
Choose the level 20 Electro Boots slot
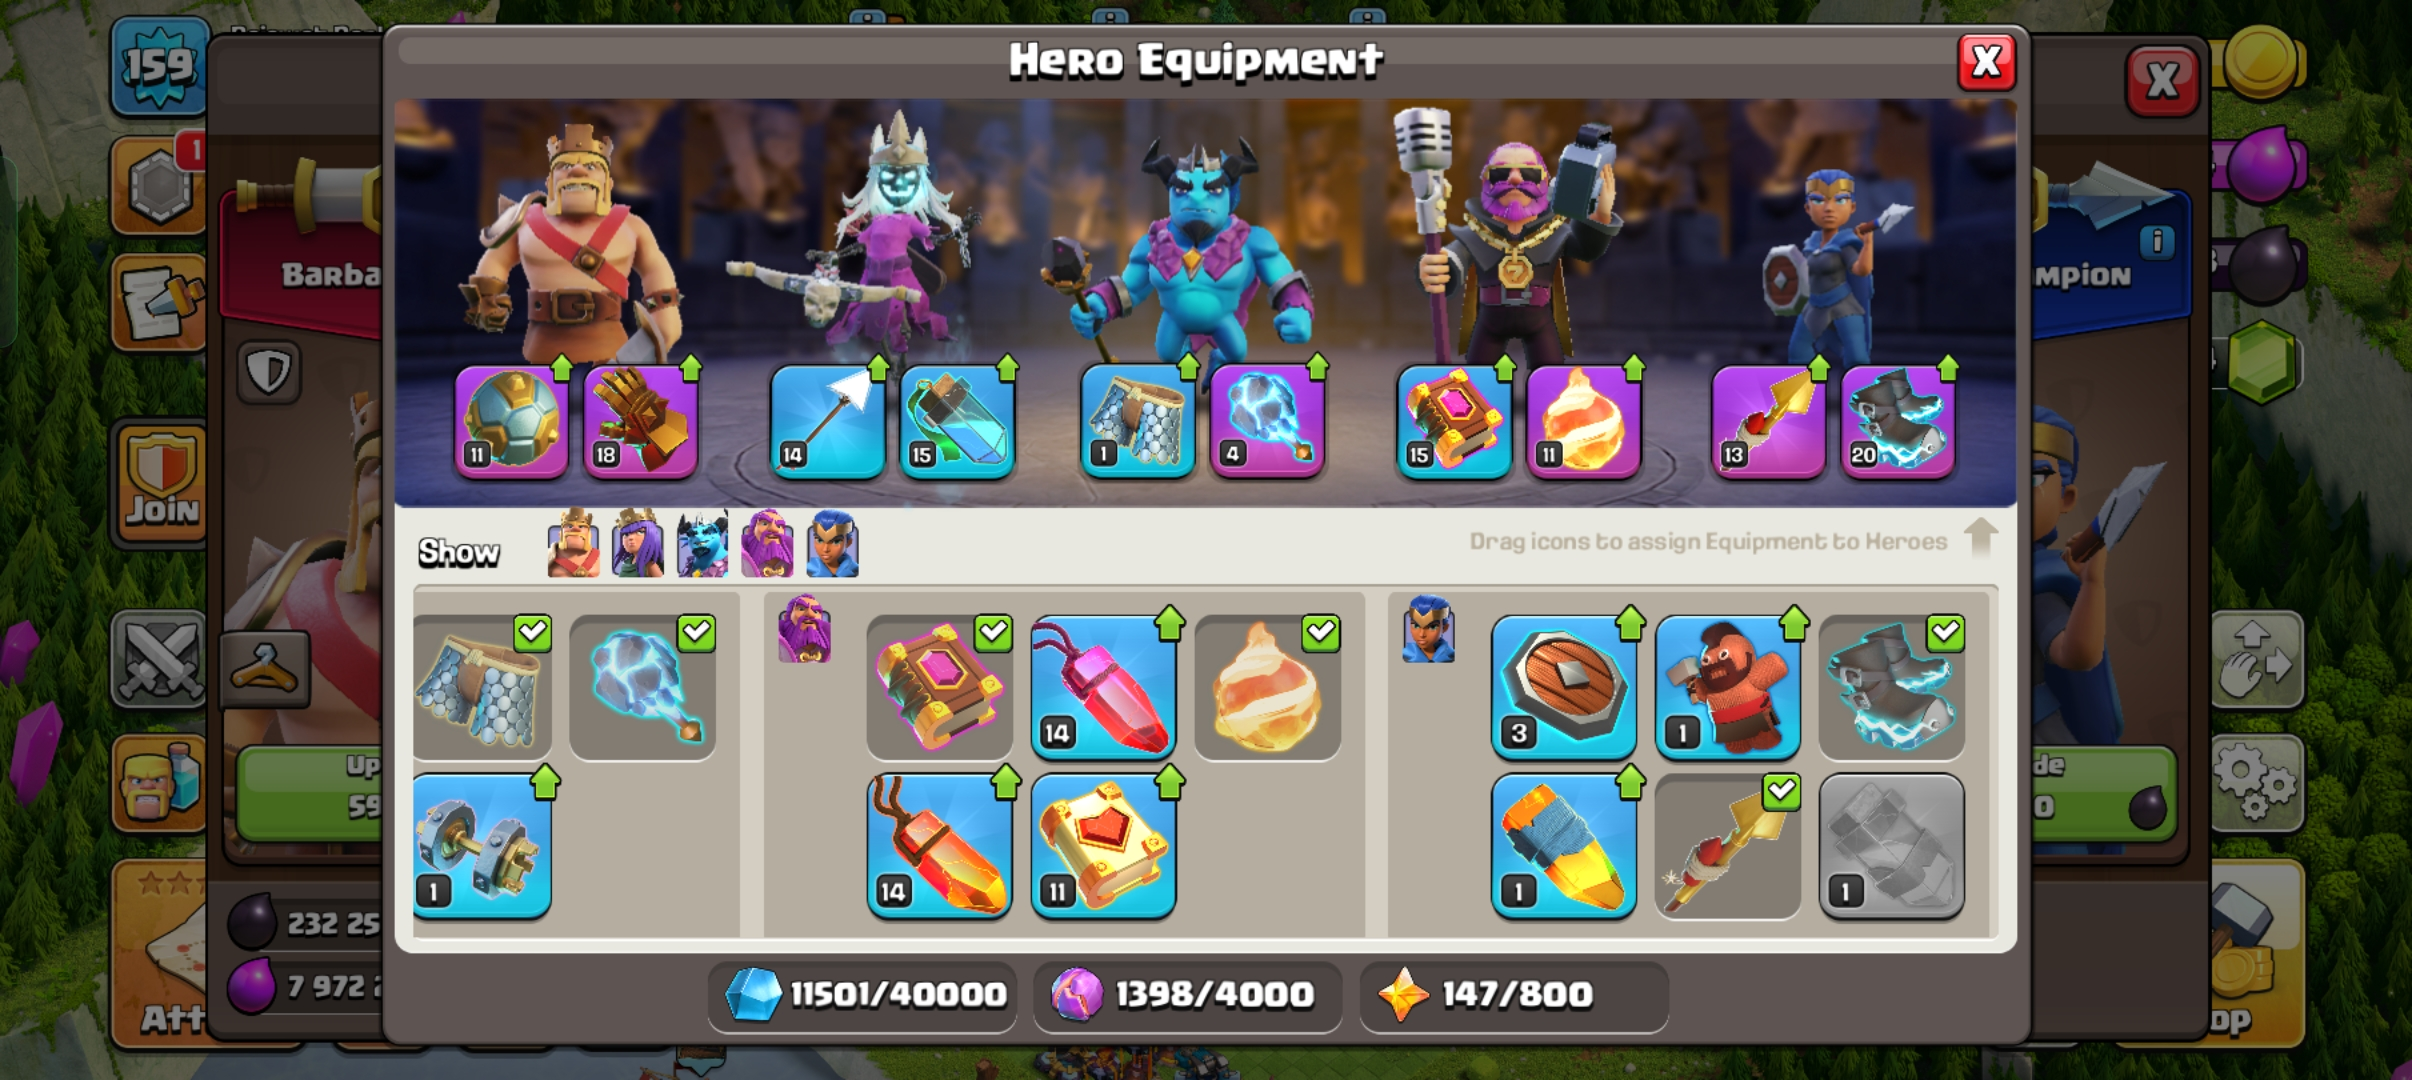pos(1898,422)
